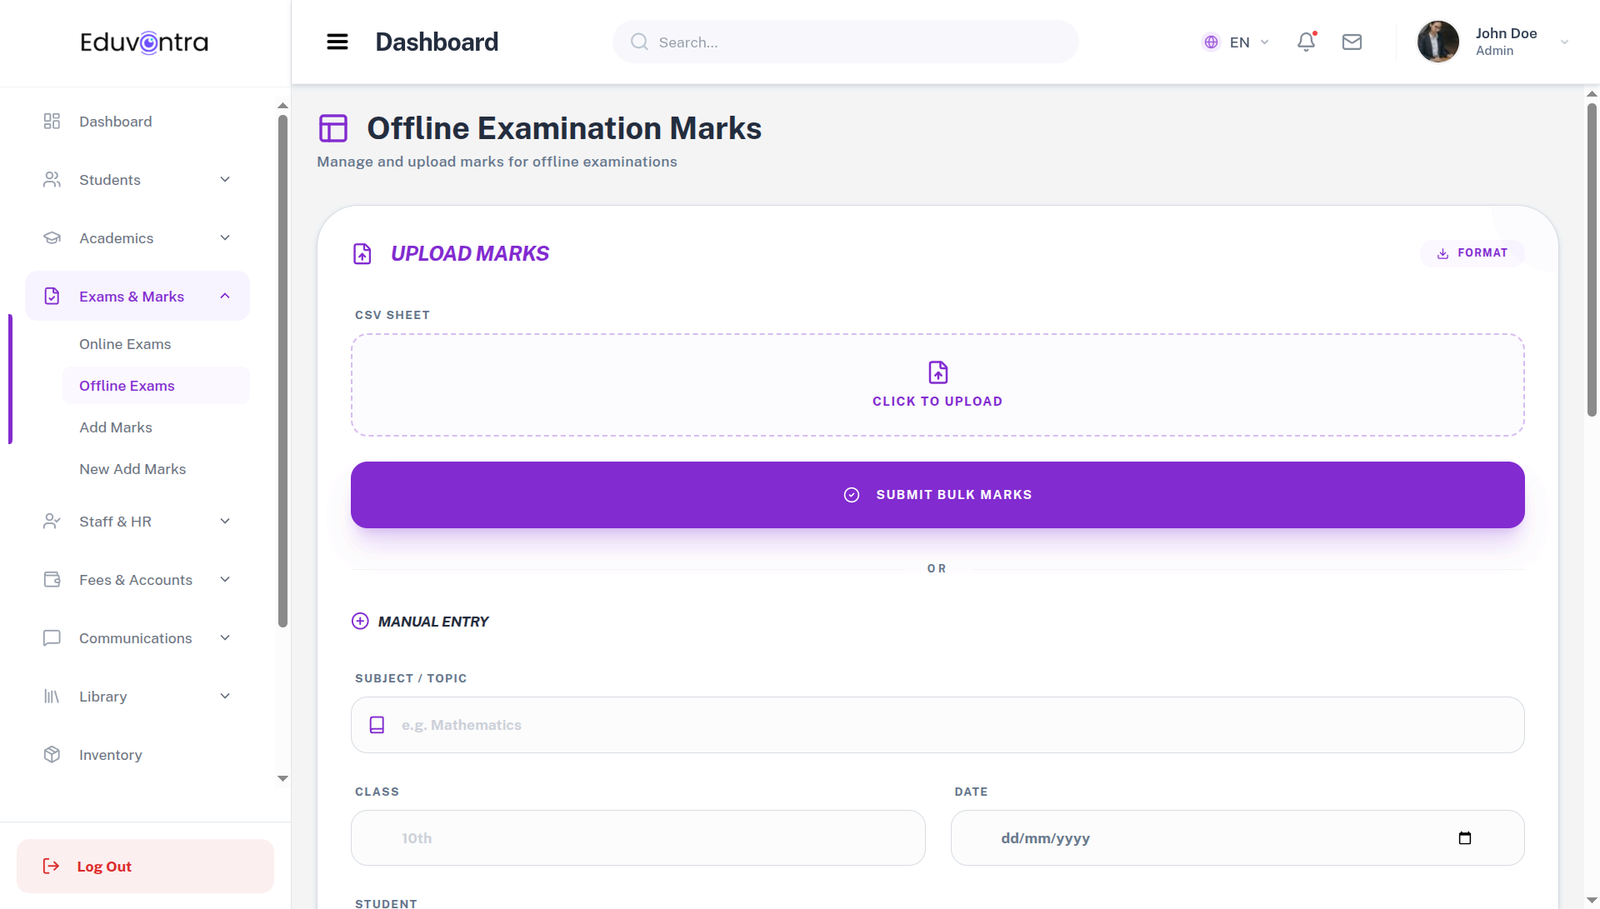The width and height of the screenshot is (1600, 909).
Task: Download the FORMAT template
Action: tap(1472, 253)
